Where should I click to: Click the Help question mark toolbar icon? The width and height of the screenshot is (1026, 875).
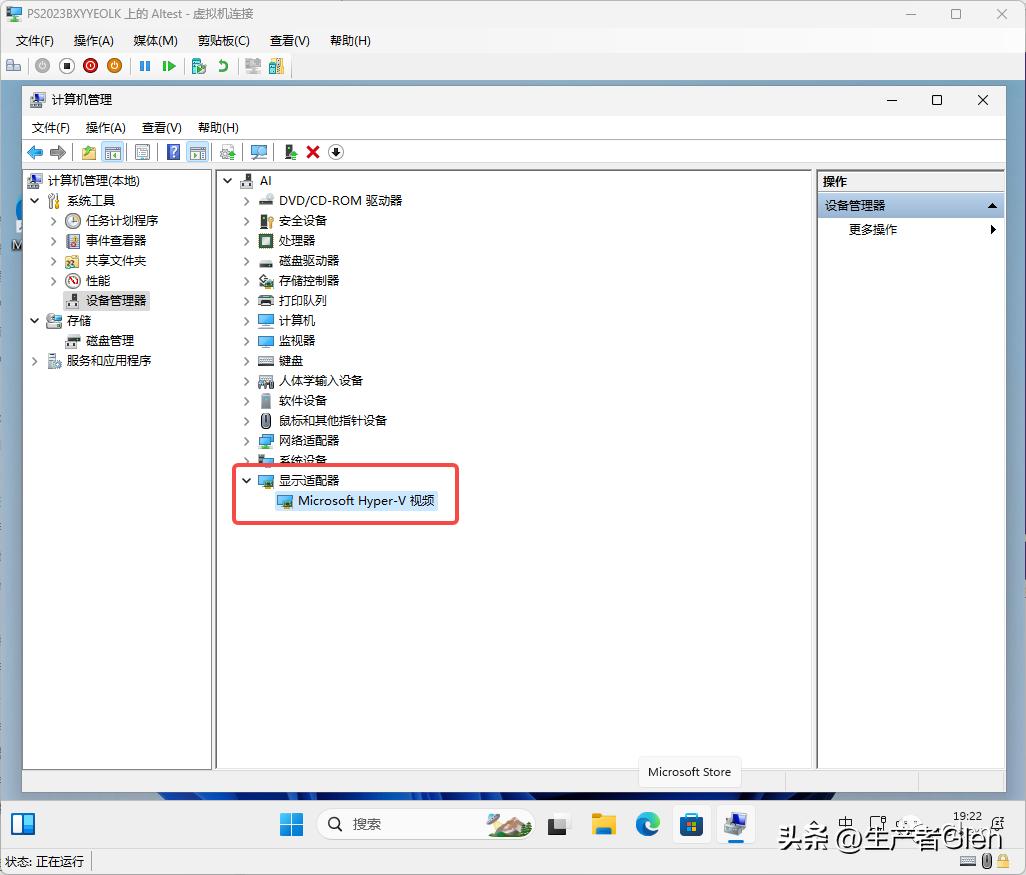pos(172,152)
